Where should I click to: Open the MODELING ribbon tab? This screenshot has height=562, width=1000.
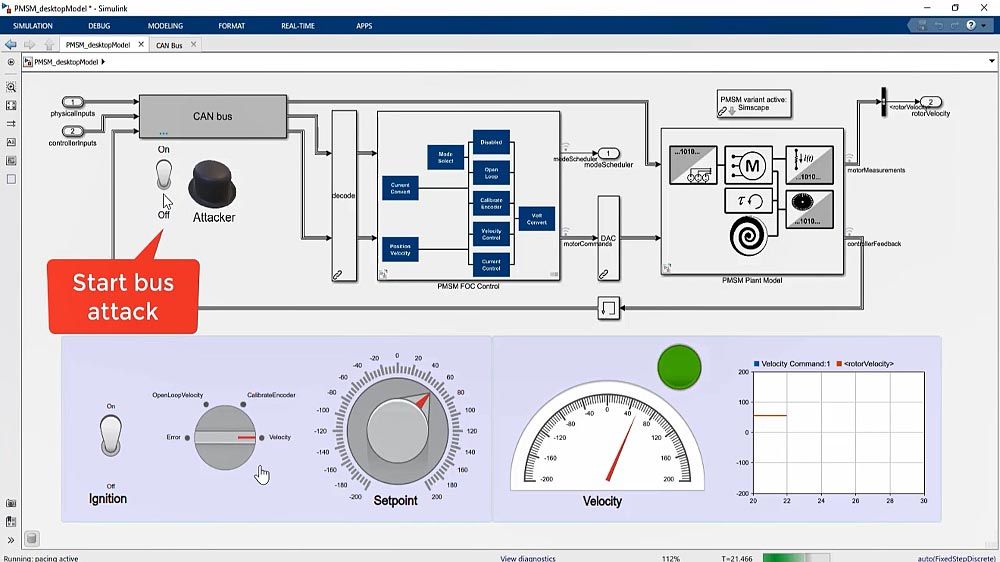pyautogui.click(x=165, y=25)
